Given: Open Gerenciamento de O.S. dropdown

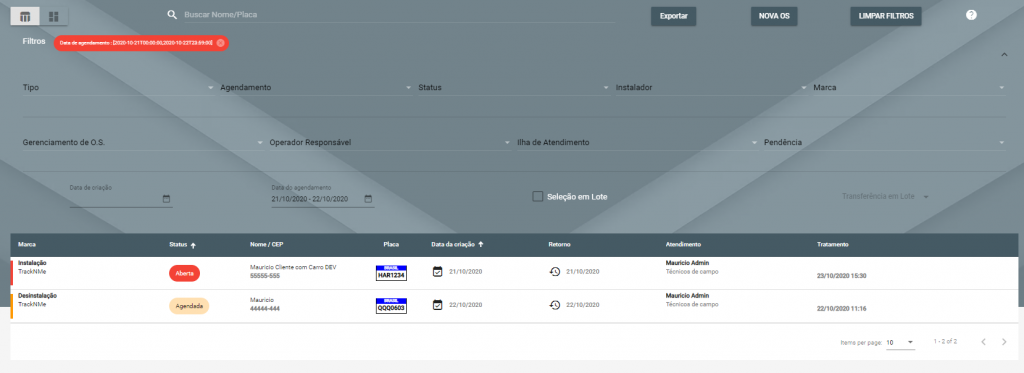Looking at the screenshot, I should [143, 142].
